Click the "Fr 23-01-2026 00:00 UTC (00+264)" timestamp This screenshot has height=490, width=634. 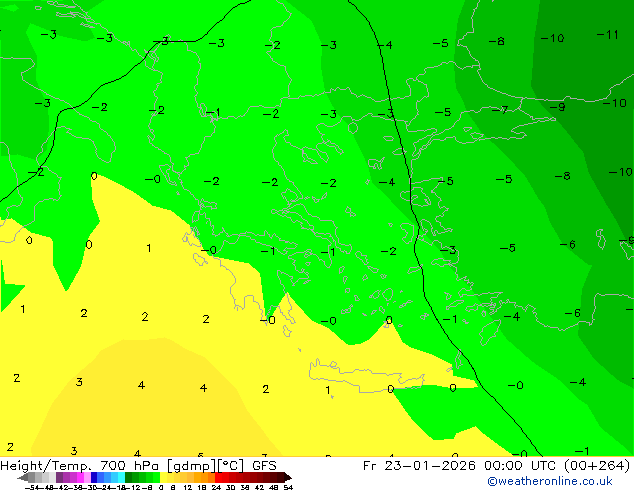(497, 465)
